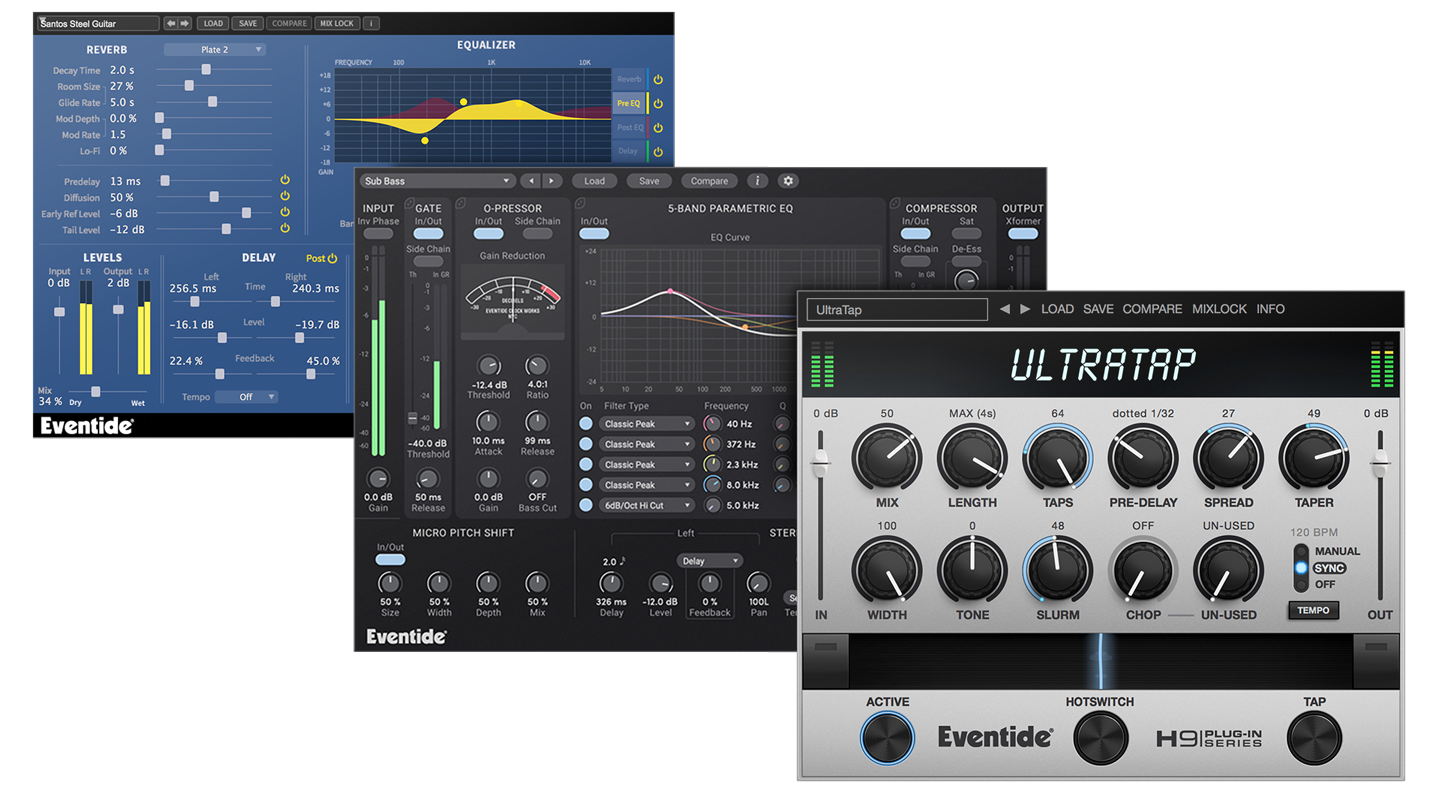Toggle the Pre EQ power icon

[657, 103]
